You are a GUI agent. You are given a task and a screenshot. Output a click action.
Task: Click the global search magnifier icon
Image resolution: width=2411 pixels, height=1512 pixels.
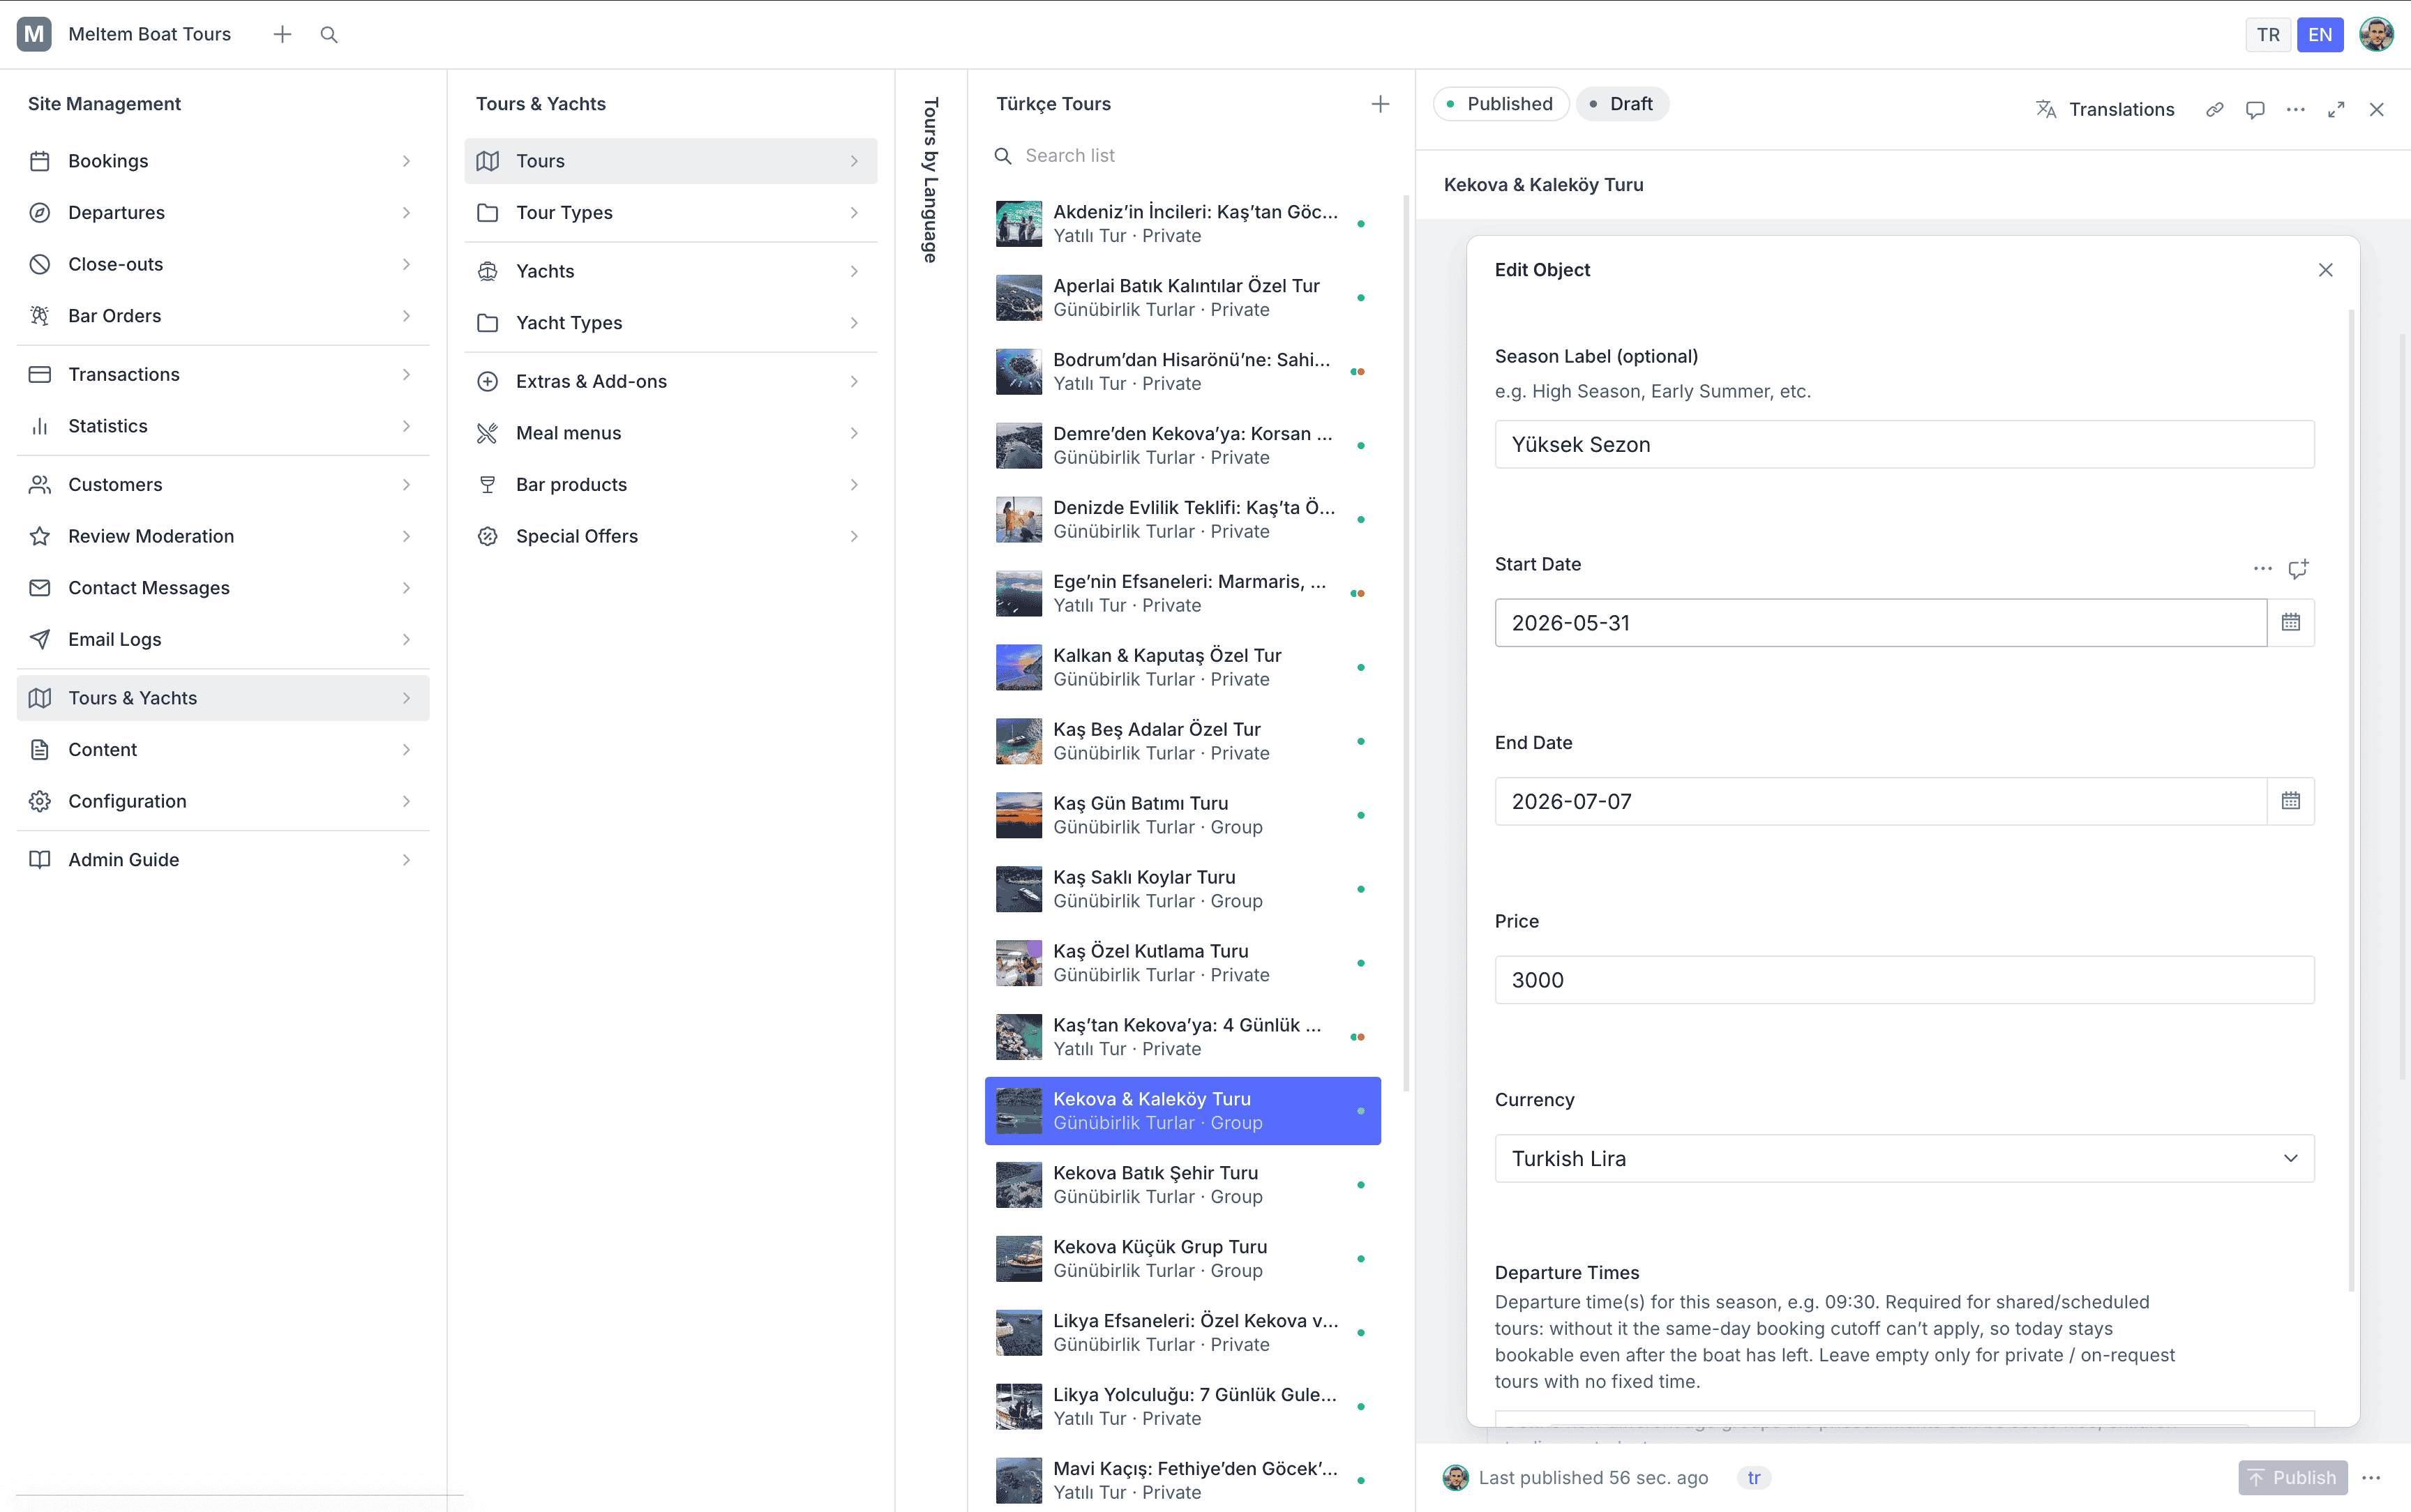329,35
